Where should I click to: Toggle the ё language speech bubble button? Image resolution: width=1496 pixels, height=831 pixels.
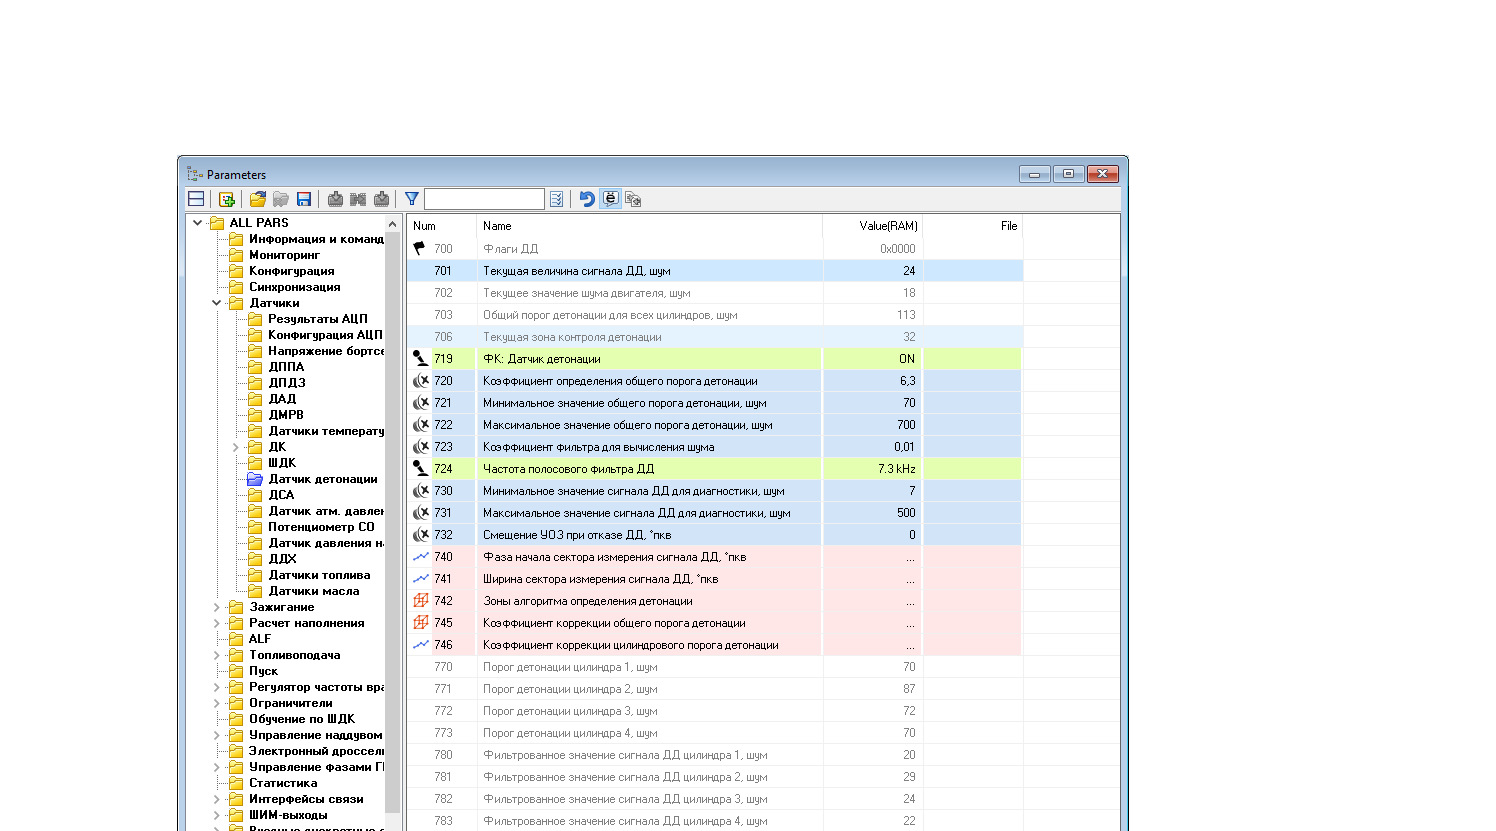tap(610, 199)
